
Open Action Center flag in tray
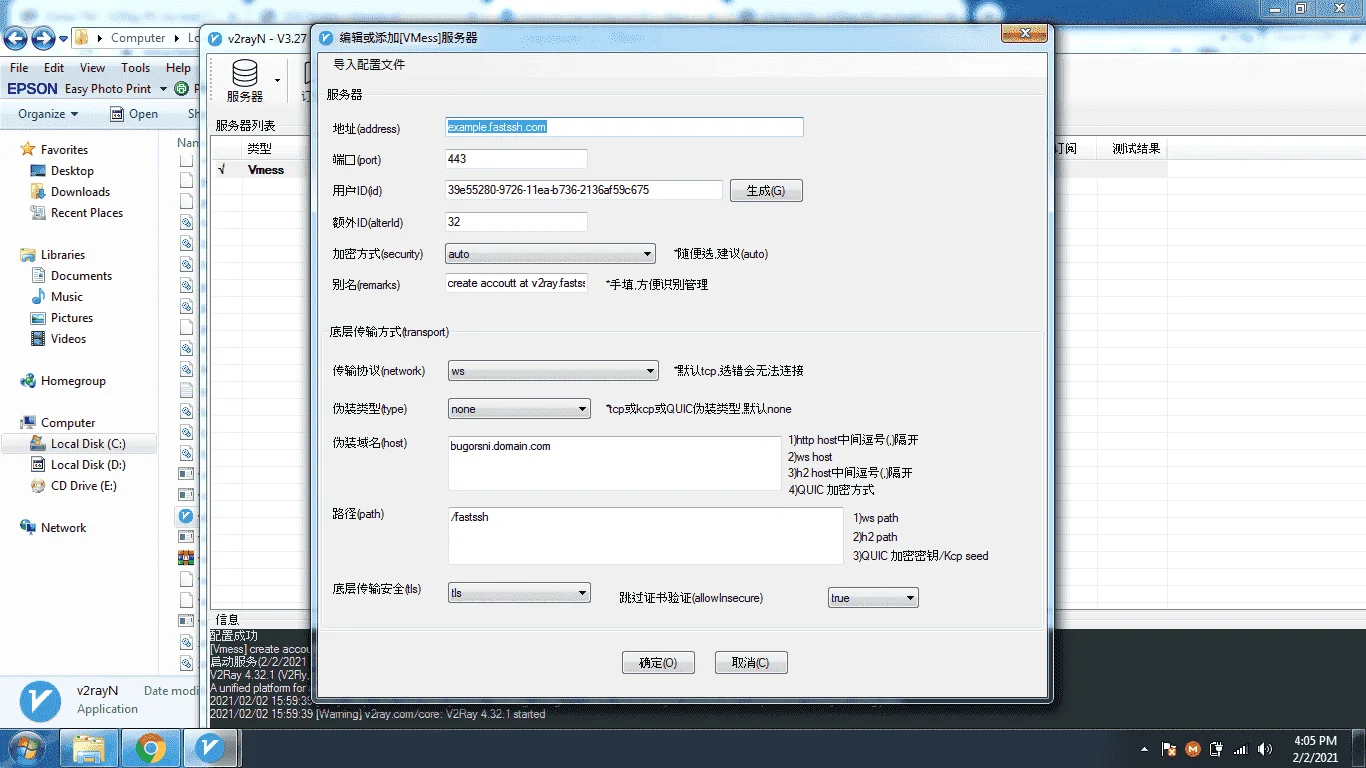pyautogui.click(x=1168, y=749)
